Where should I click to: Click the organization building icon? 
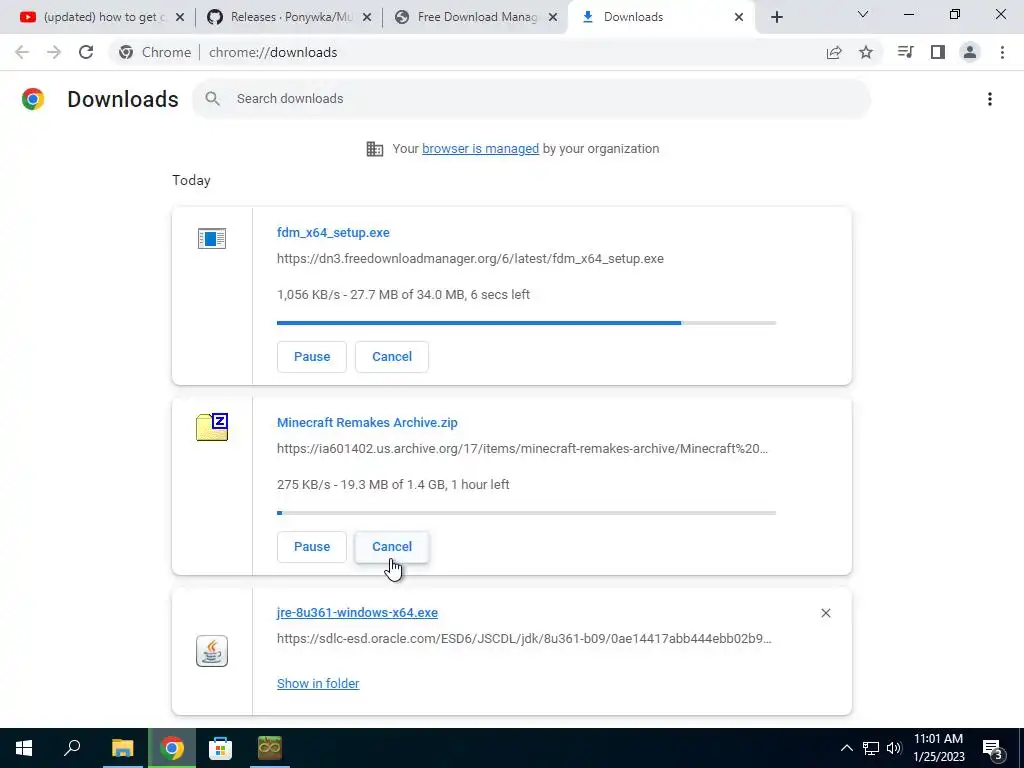pos(375,149)
